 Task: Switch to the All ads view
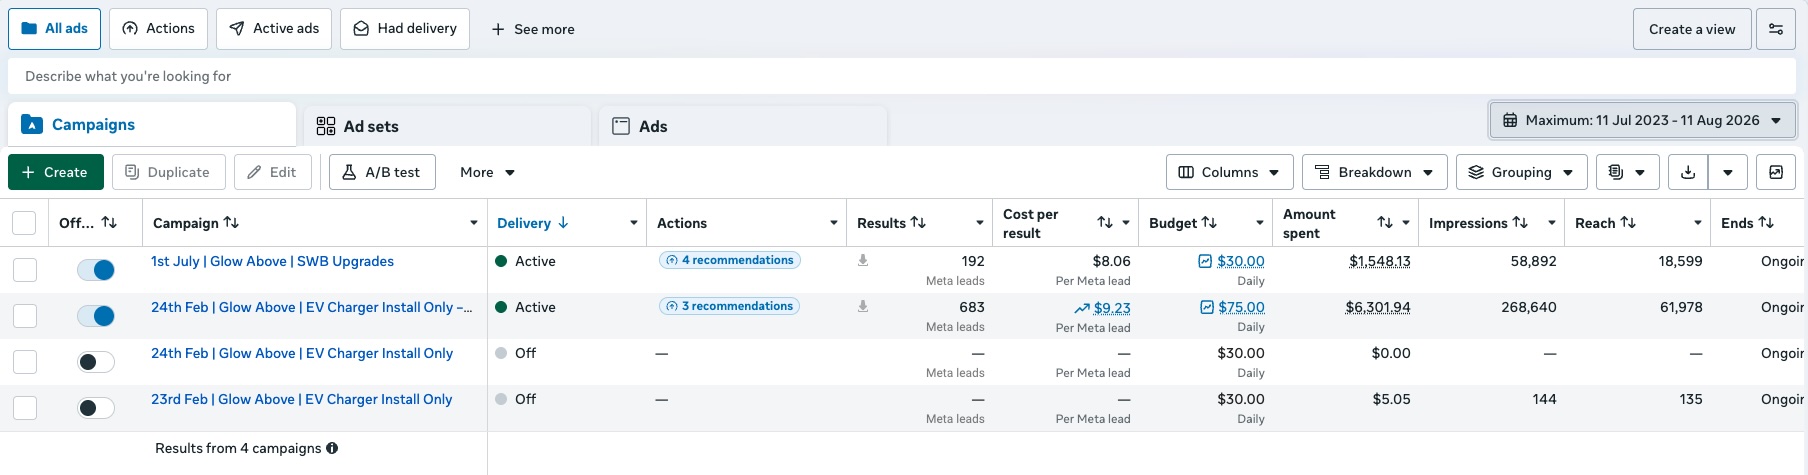pos(54,29)
